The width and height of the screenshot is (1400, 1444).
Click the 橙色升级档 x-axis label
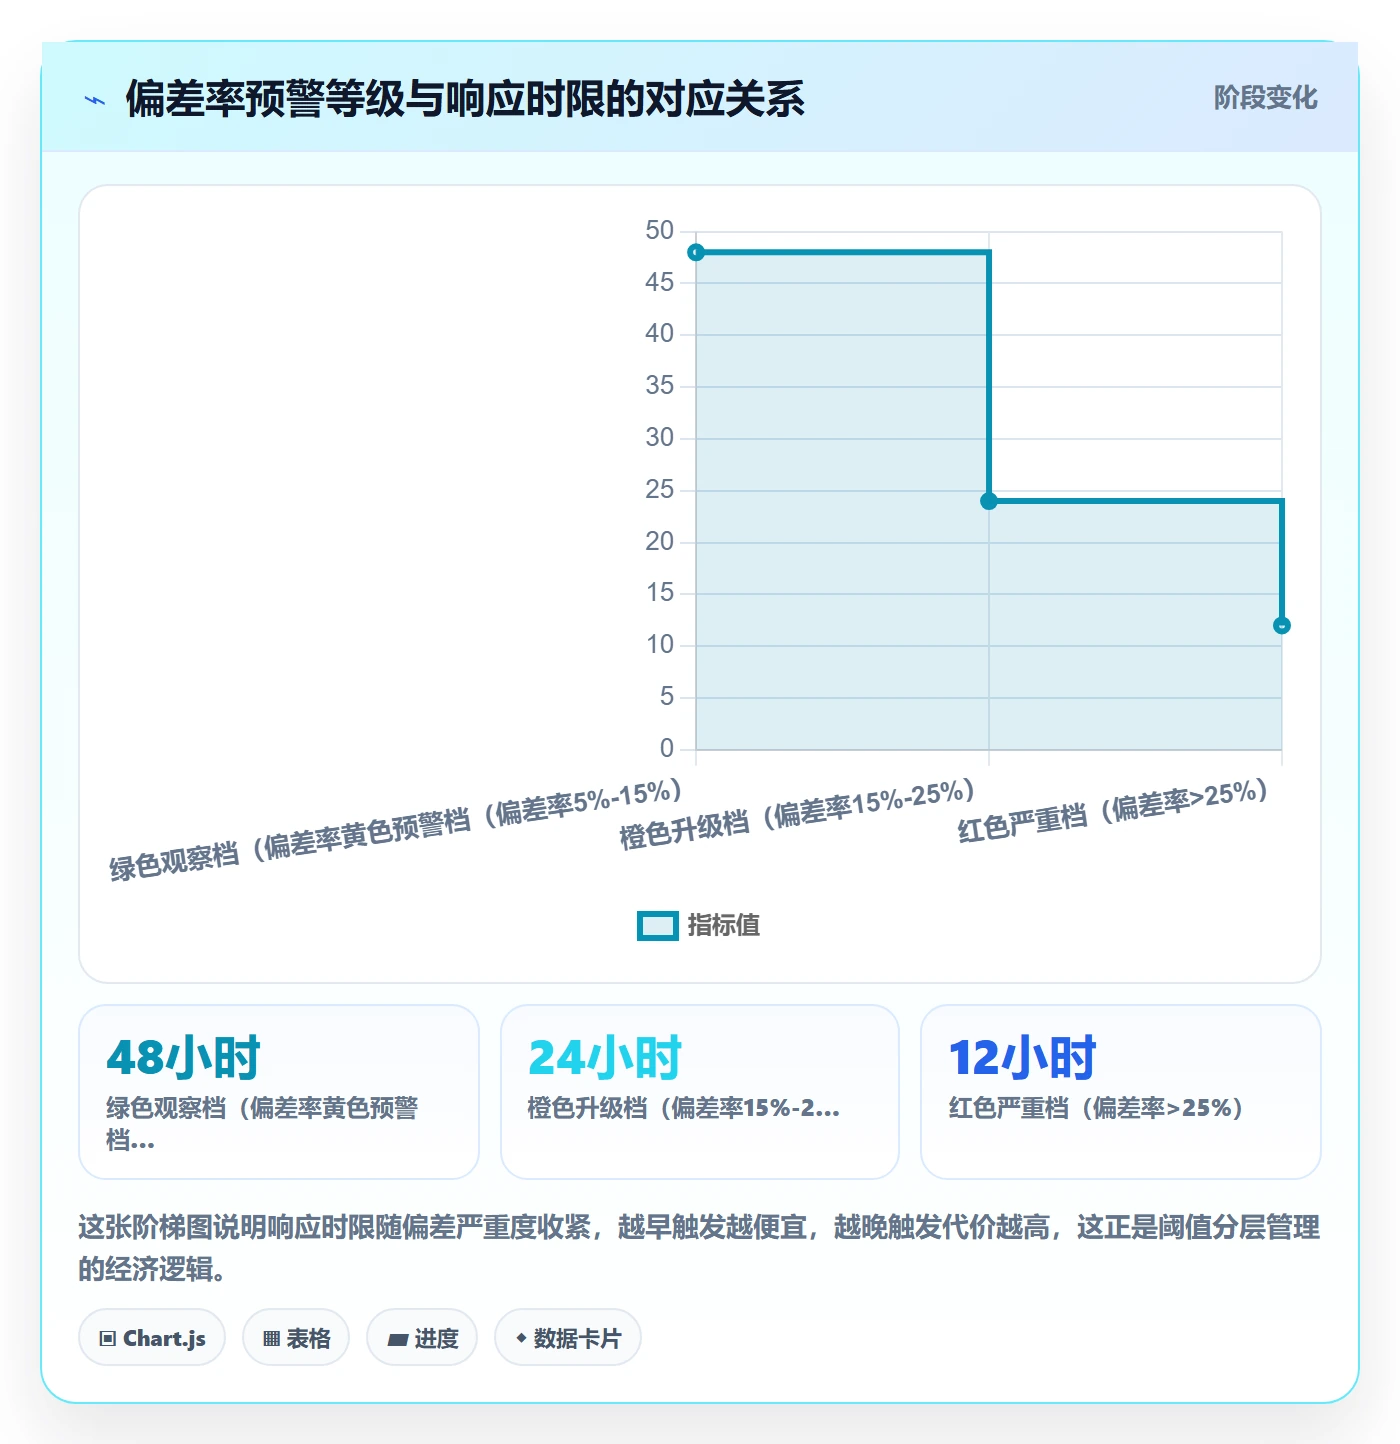[797, 814]
